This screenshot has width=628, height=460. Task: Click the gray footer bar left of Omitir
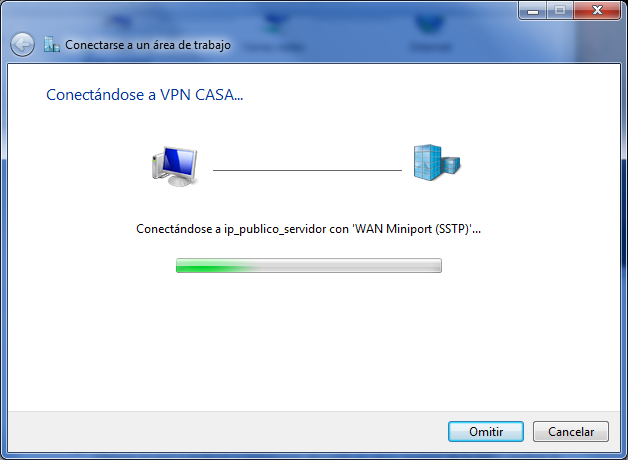coord(226,432)
